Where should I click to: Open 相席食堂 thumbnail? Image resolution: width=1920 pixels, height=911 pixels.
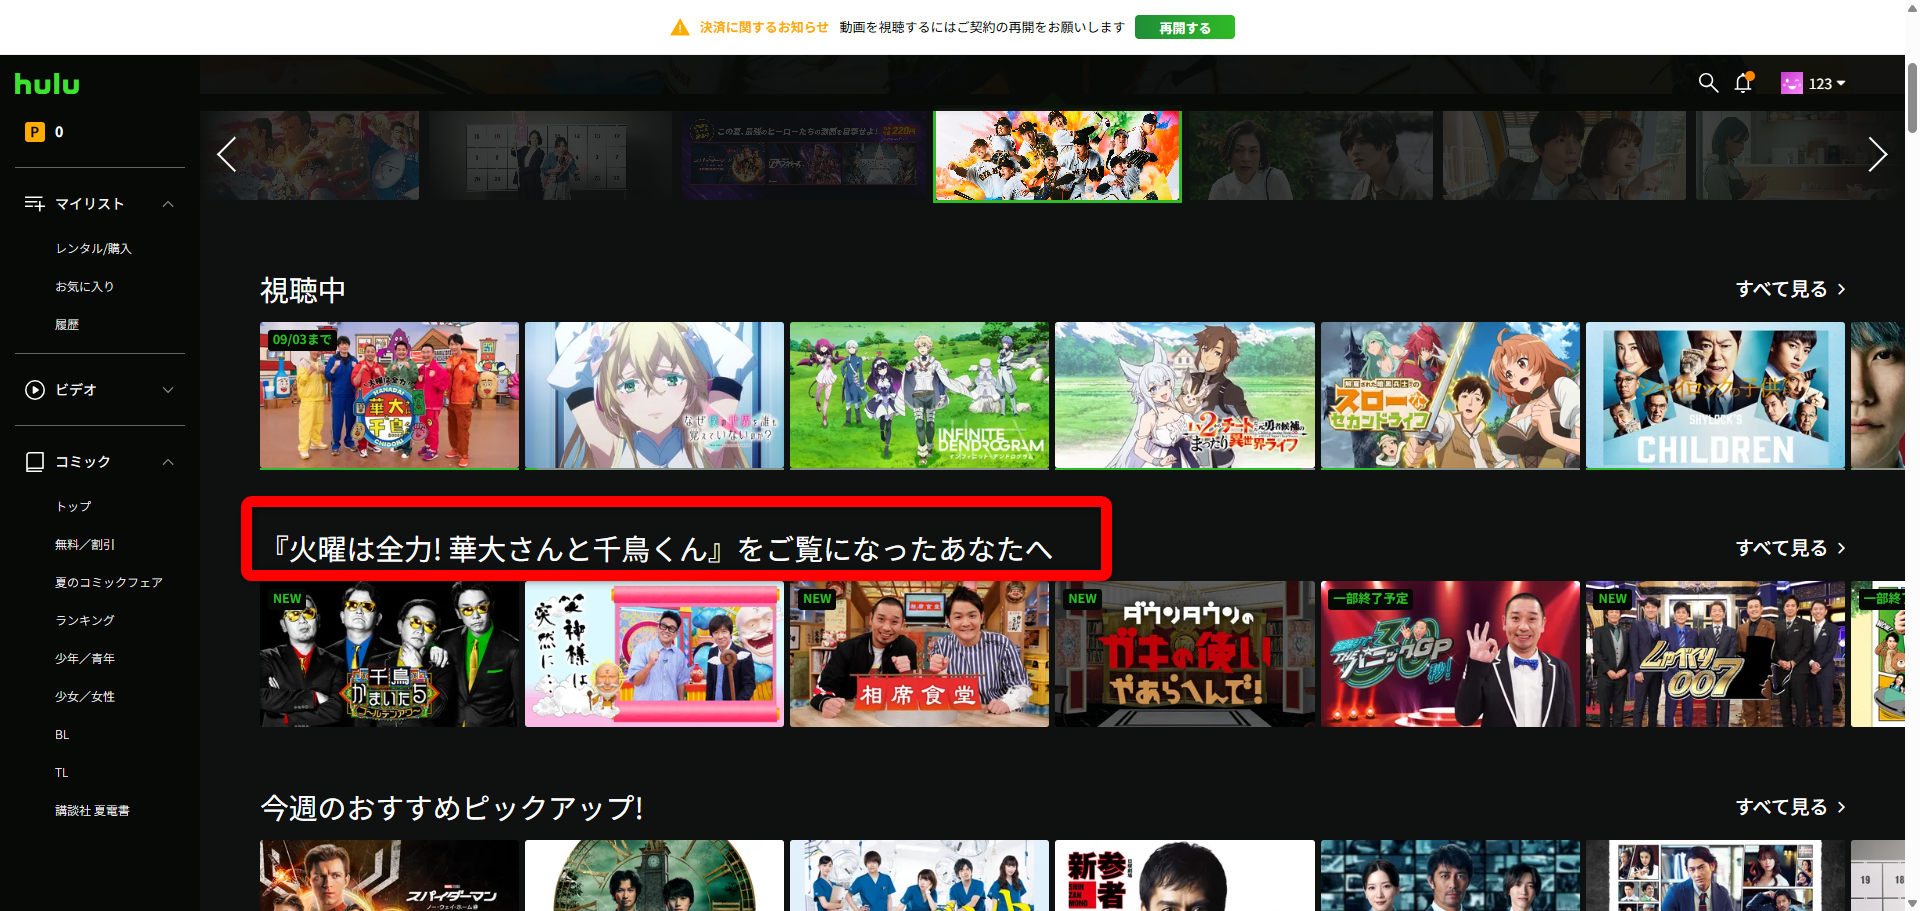coord(919,654)
